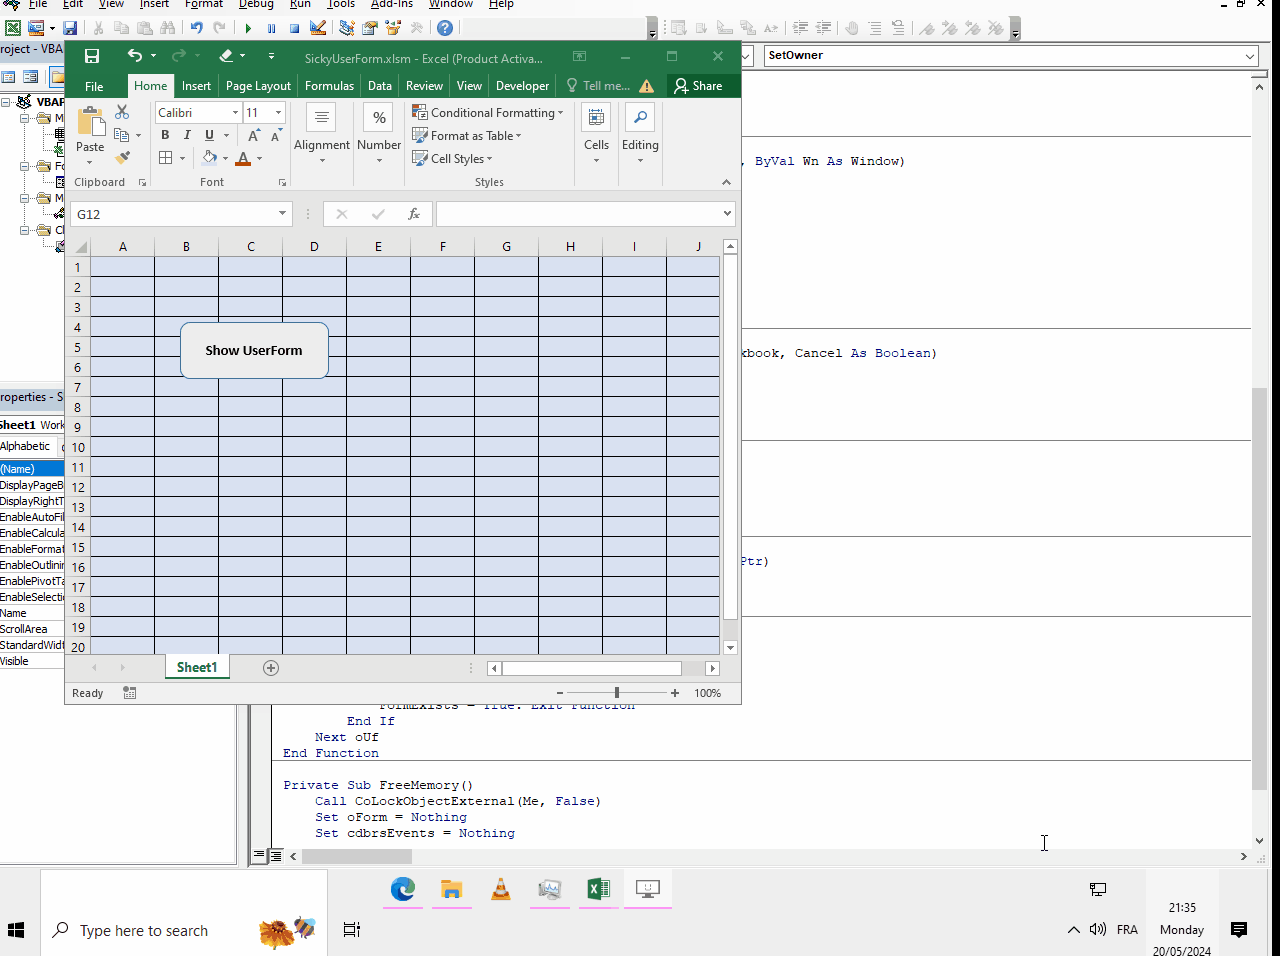The image size is (1280, 956).
Task: Switch VBA editor to Full Module View
Action: 276,856
